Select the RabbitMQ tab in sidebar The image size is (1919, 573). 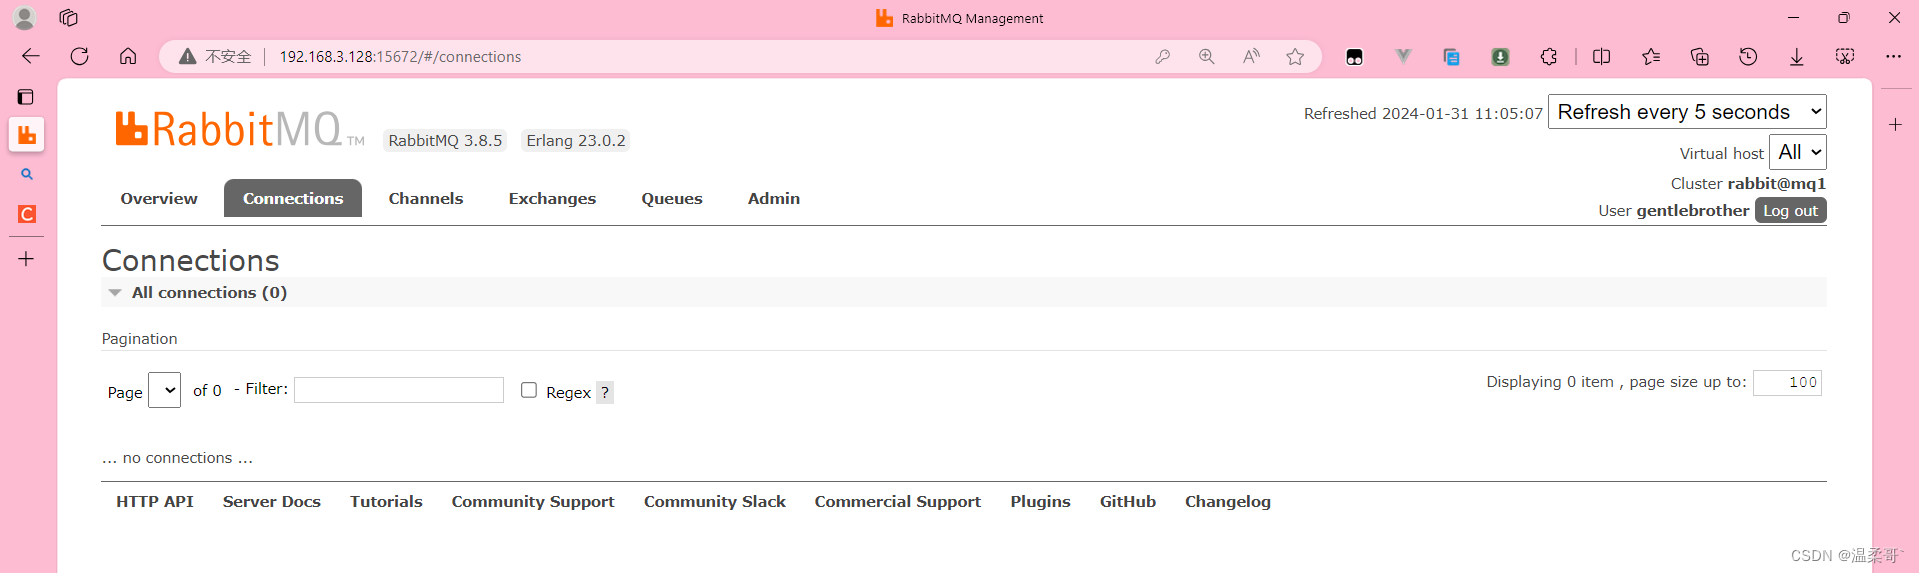(26, 134)
